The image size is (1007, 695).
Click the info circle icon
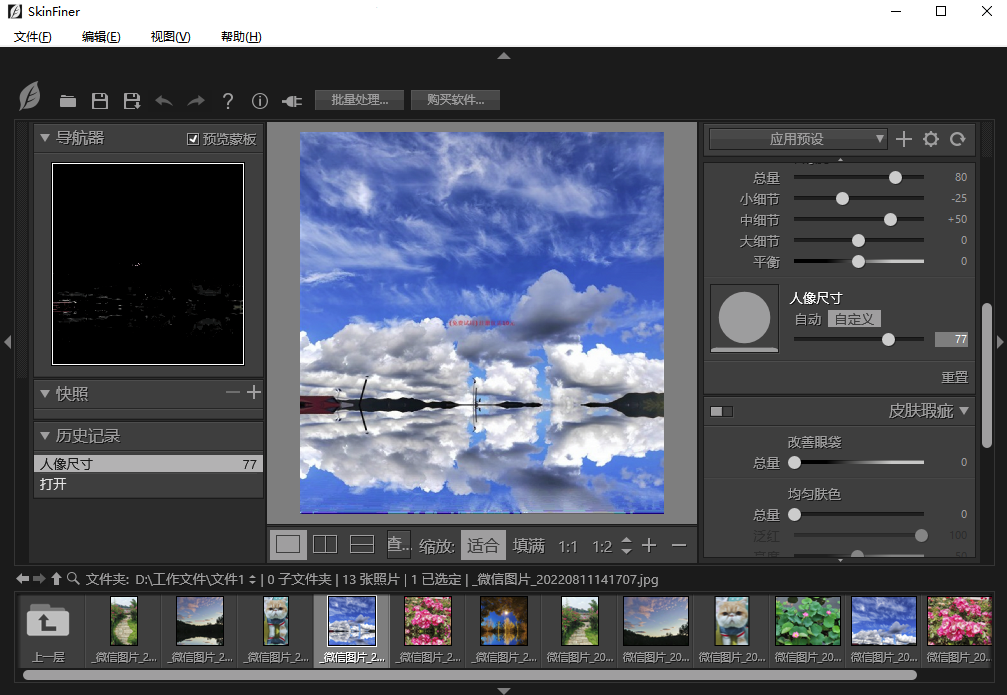pyautogui.click(x=260, y=101)
